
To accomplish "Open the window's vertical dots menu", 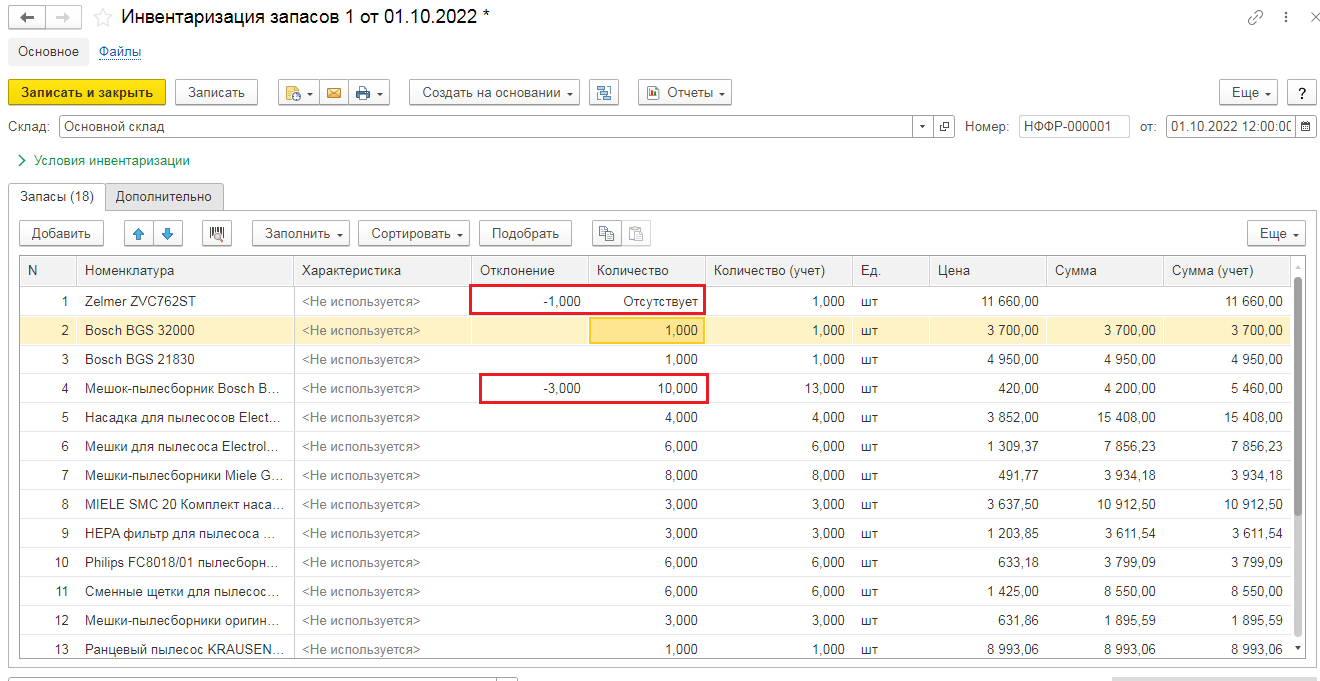I will pyautogui.click(x=1286, y=18).
